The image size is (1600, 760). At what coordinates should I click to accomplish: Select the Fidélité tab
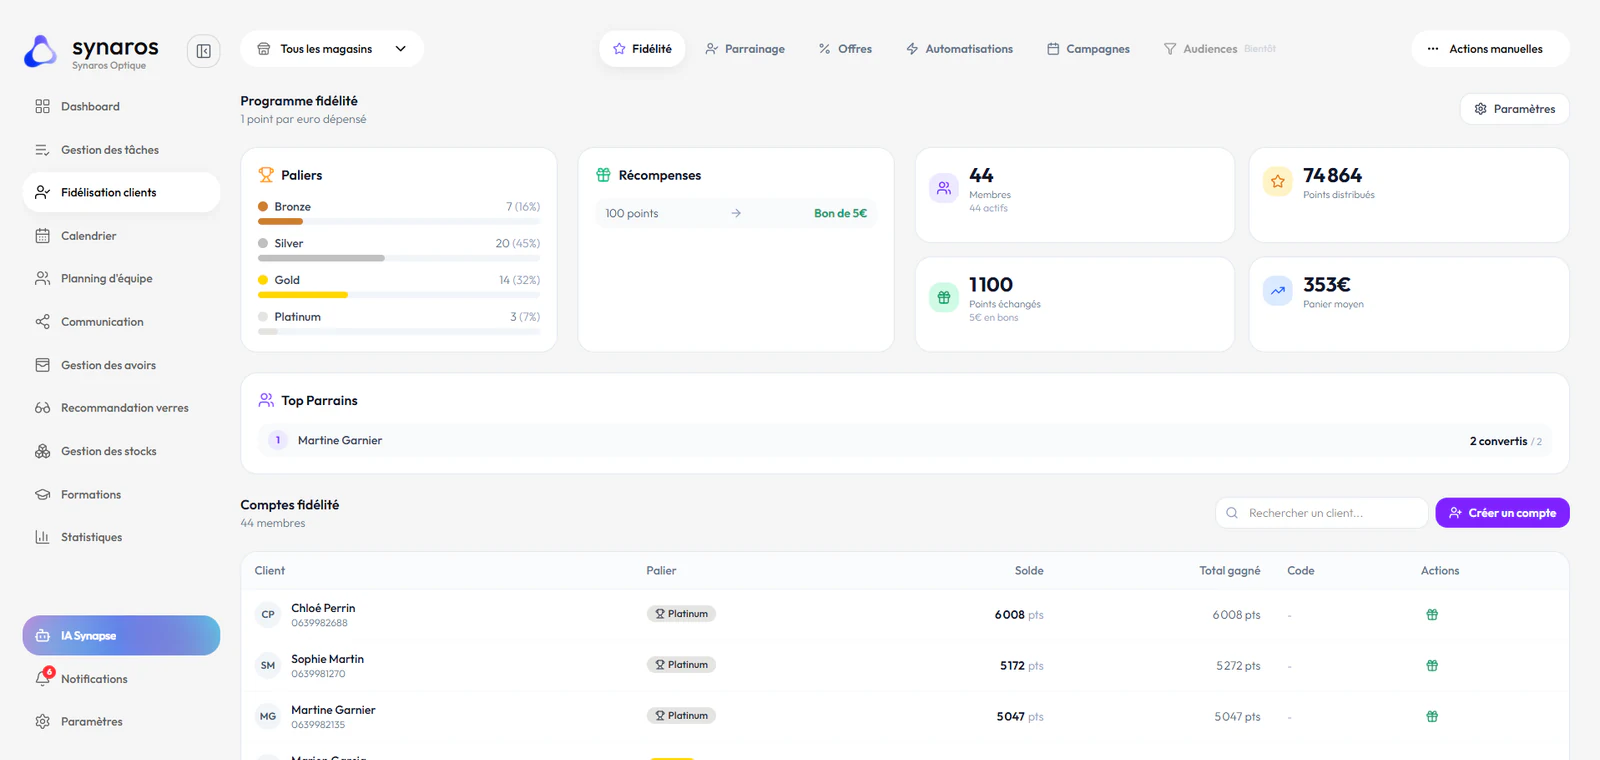(x=642, y=49)
